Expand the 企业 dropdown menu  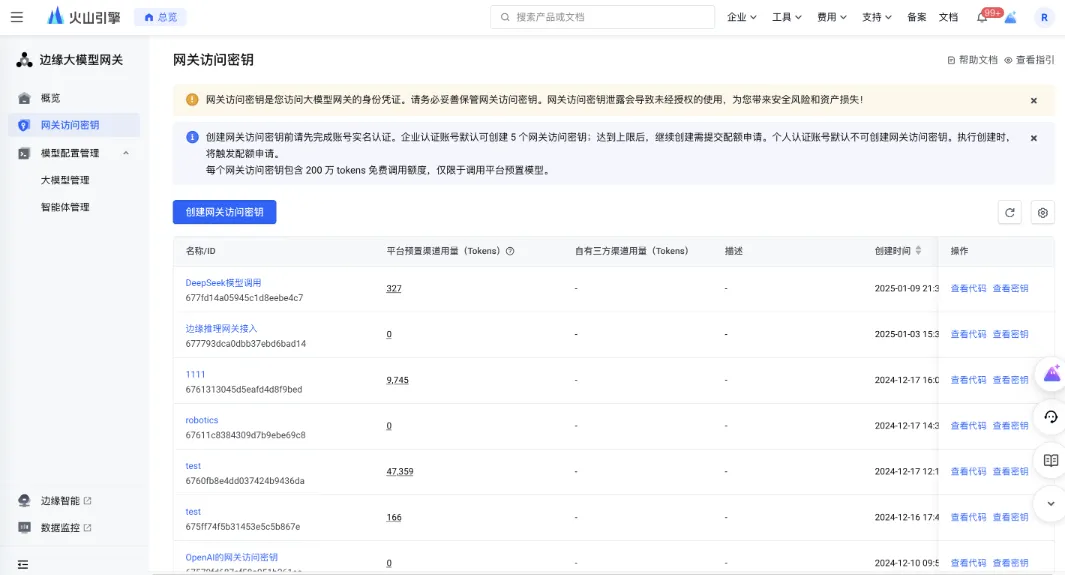coord(741,17)
